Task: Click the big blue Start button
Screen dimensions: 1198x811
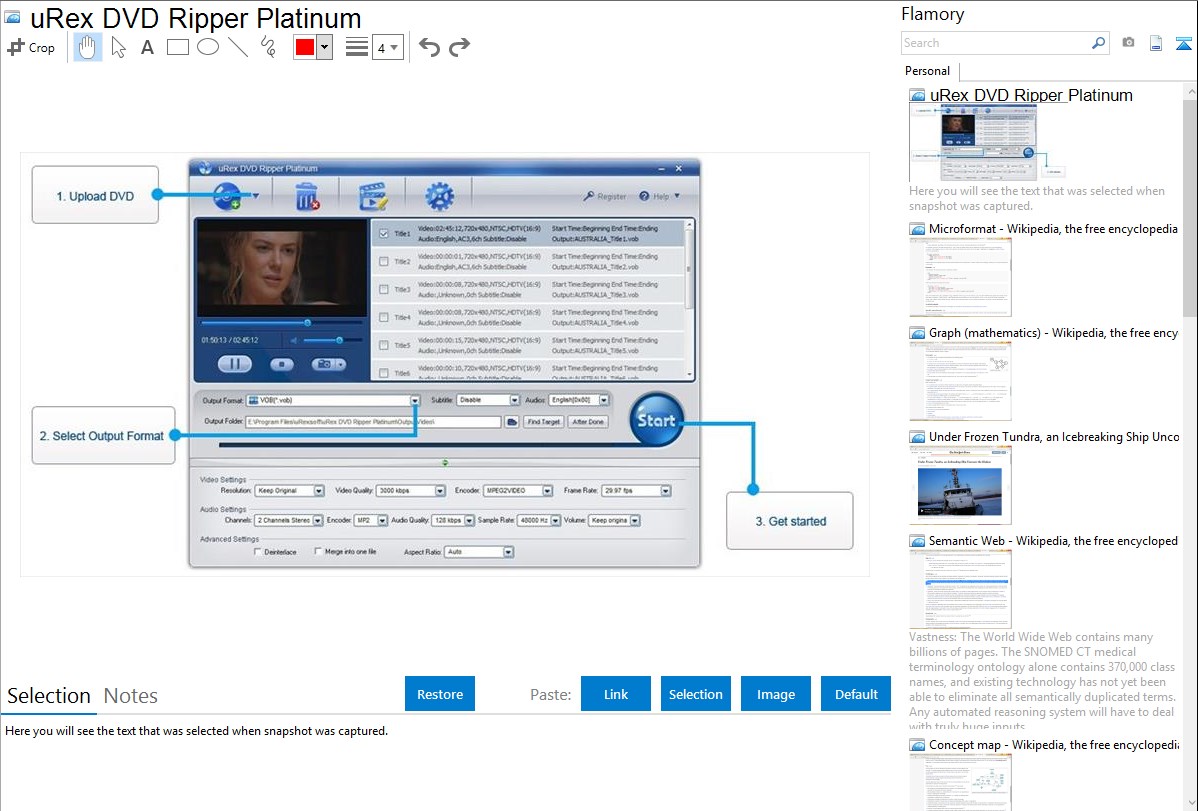Action: (656, 420)
